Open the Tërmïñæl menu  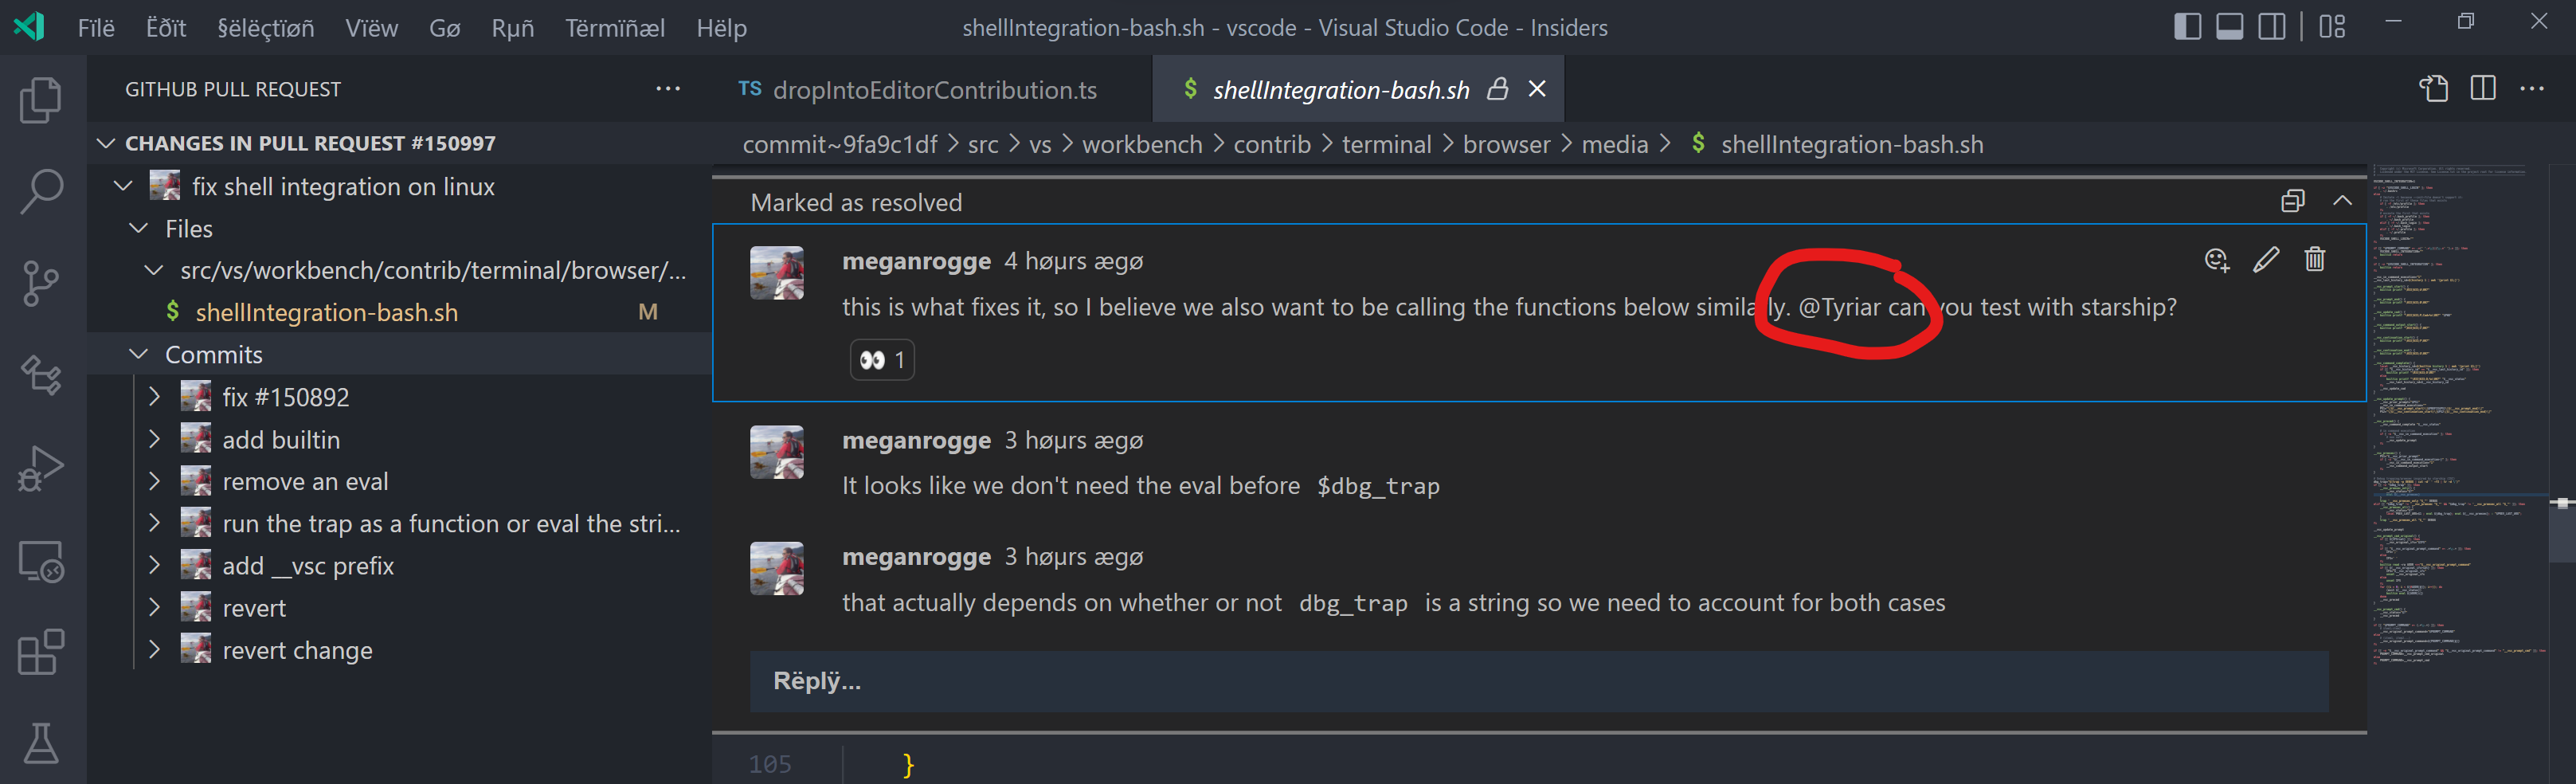coord(616,28)
